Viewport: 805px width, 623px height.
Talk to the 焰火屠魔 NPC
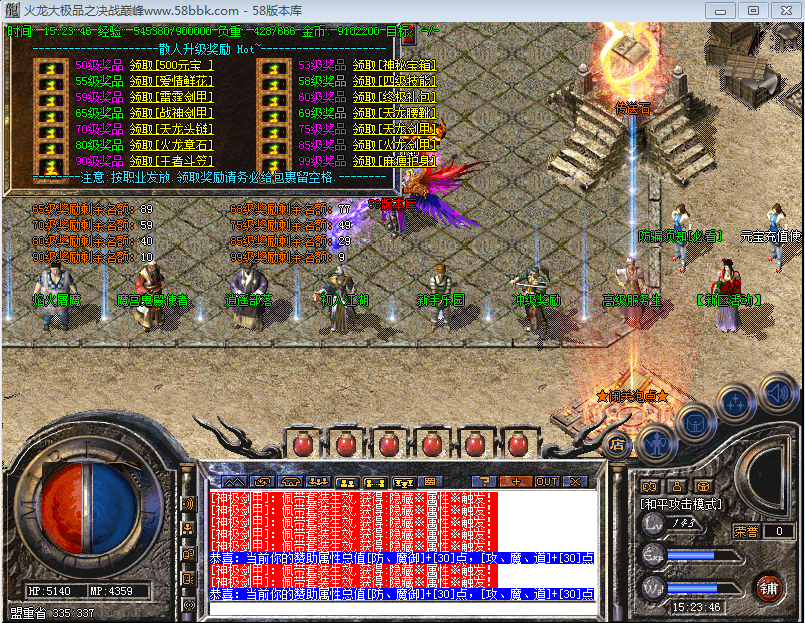(55, 298)
